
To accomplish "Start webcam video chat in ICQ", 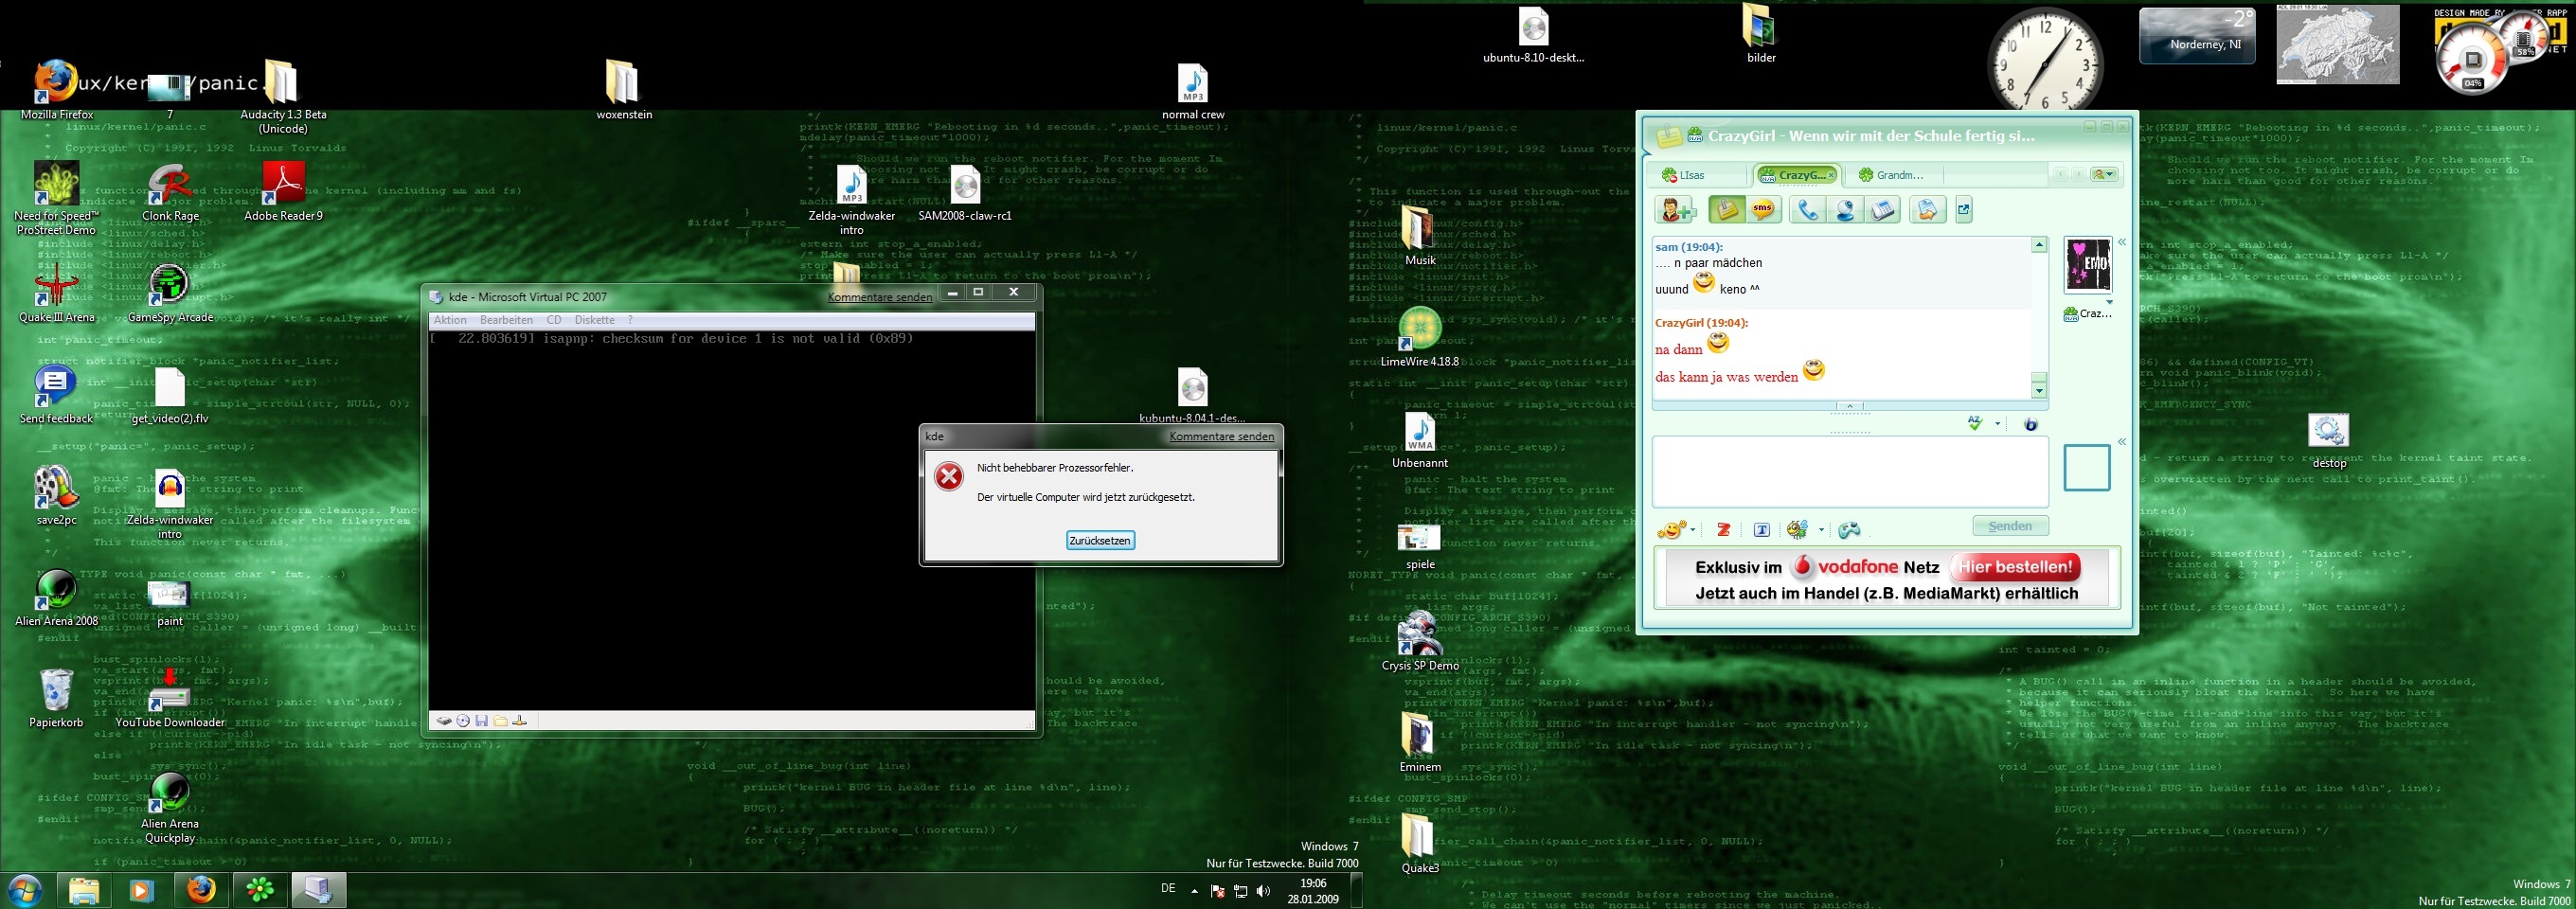I will click(1845, 210).
